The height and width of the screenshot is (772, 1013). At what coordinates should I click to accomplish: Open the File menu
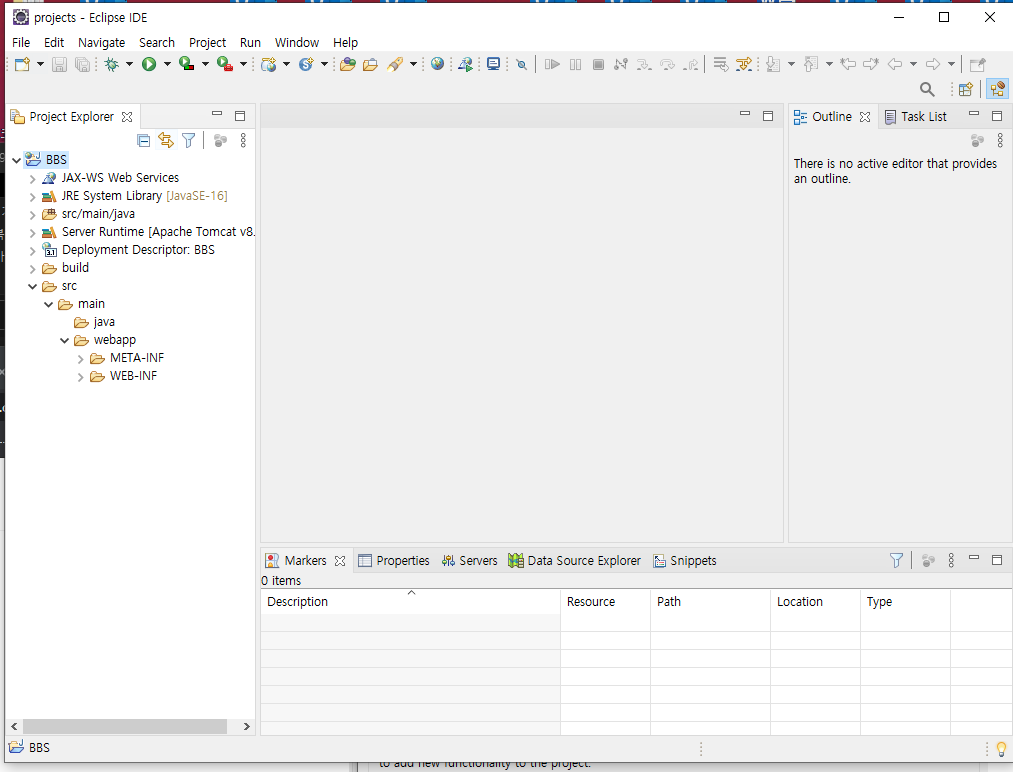coord(21,43)
